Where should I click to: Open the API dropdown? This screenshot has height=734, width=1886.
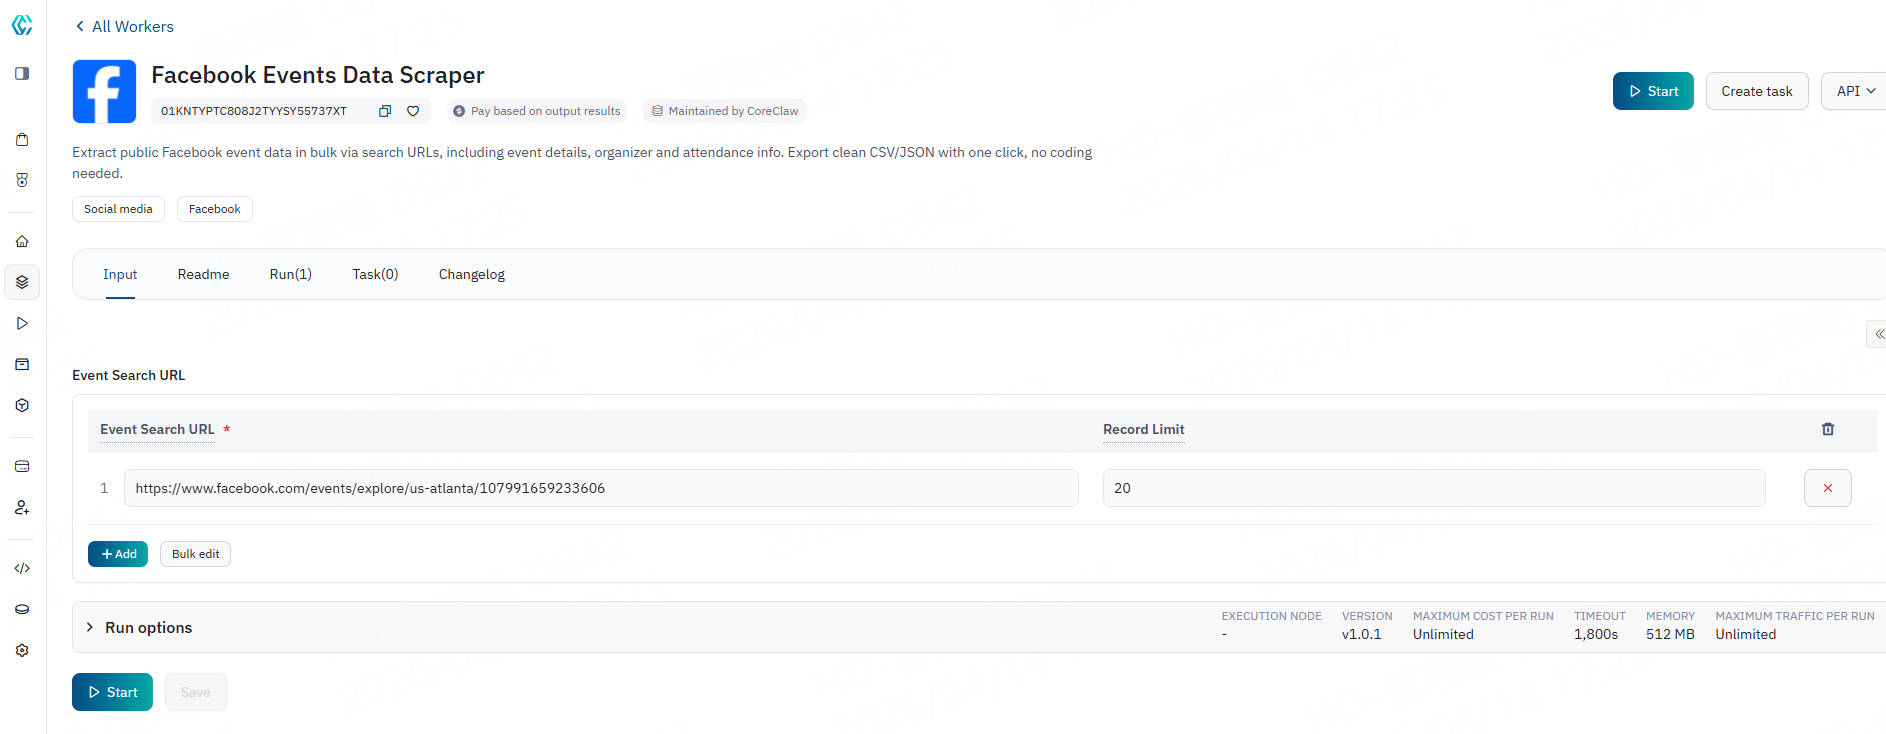pos(1854,91)
